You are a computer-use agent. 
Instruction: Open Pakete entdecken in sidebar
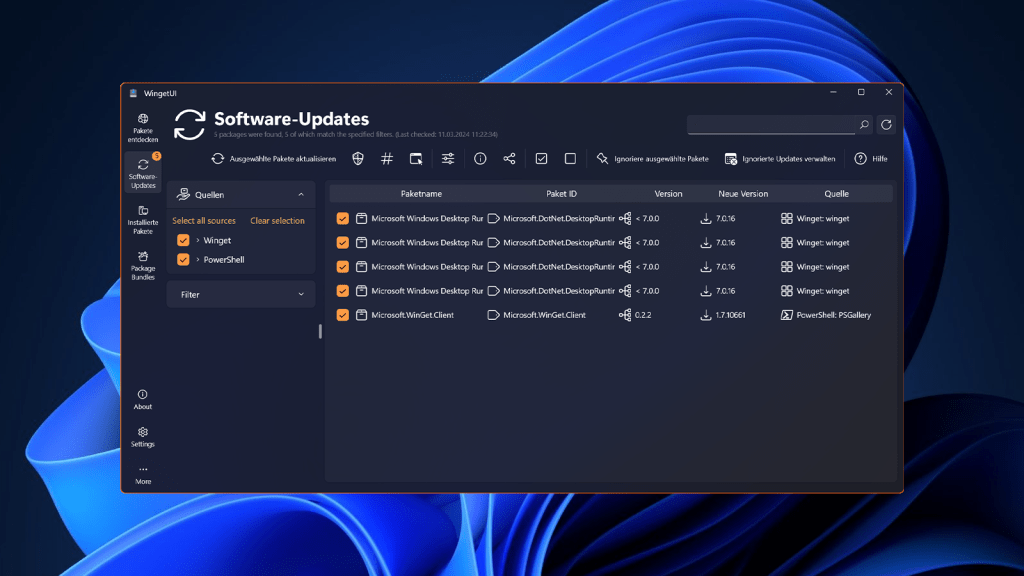click(x=142, y=128)
